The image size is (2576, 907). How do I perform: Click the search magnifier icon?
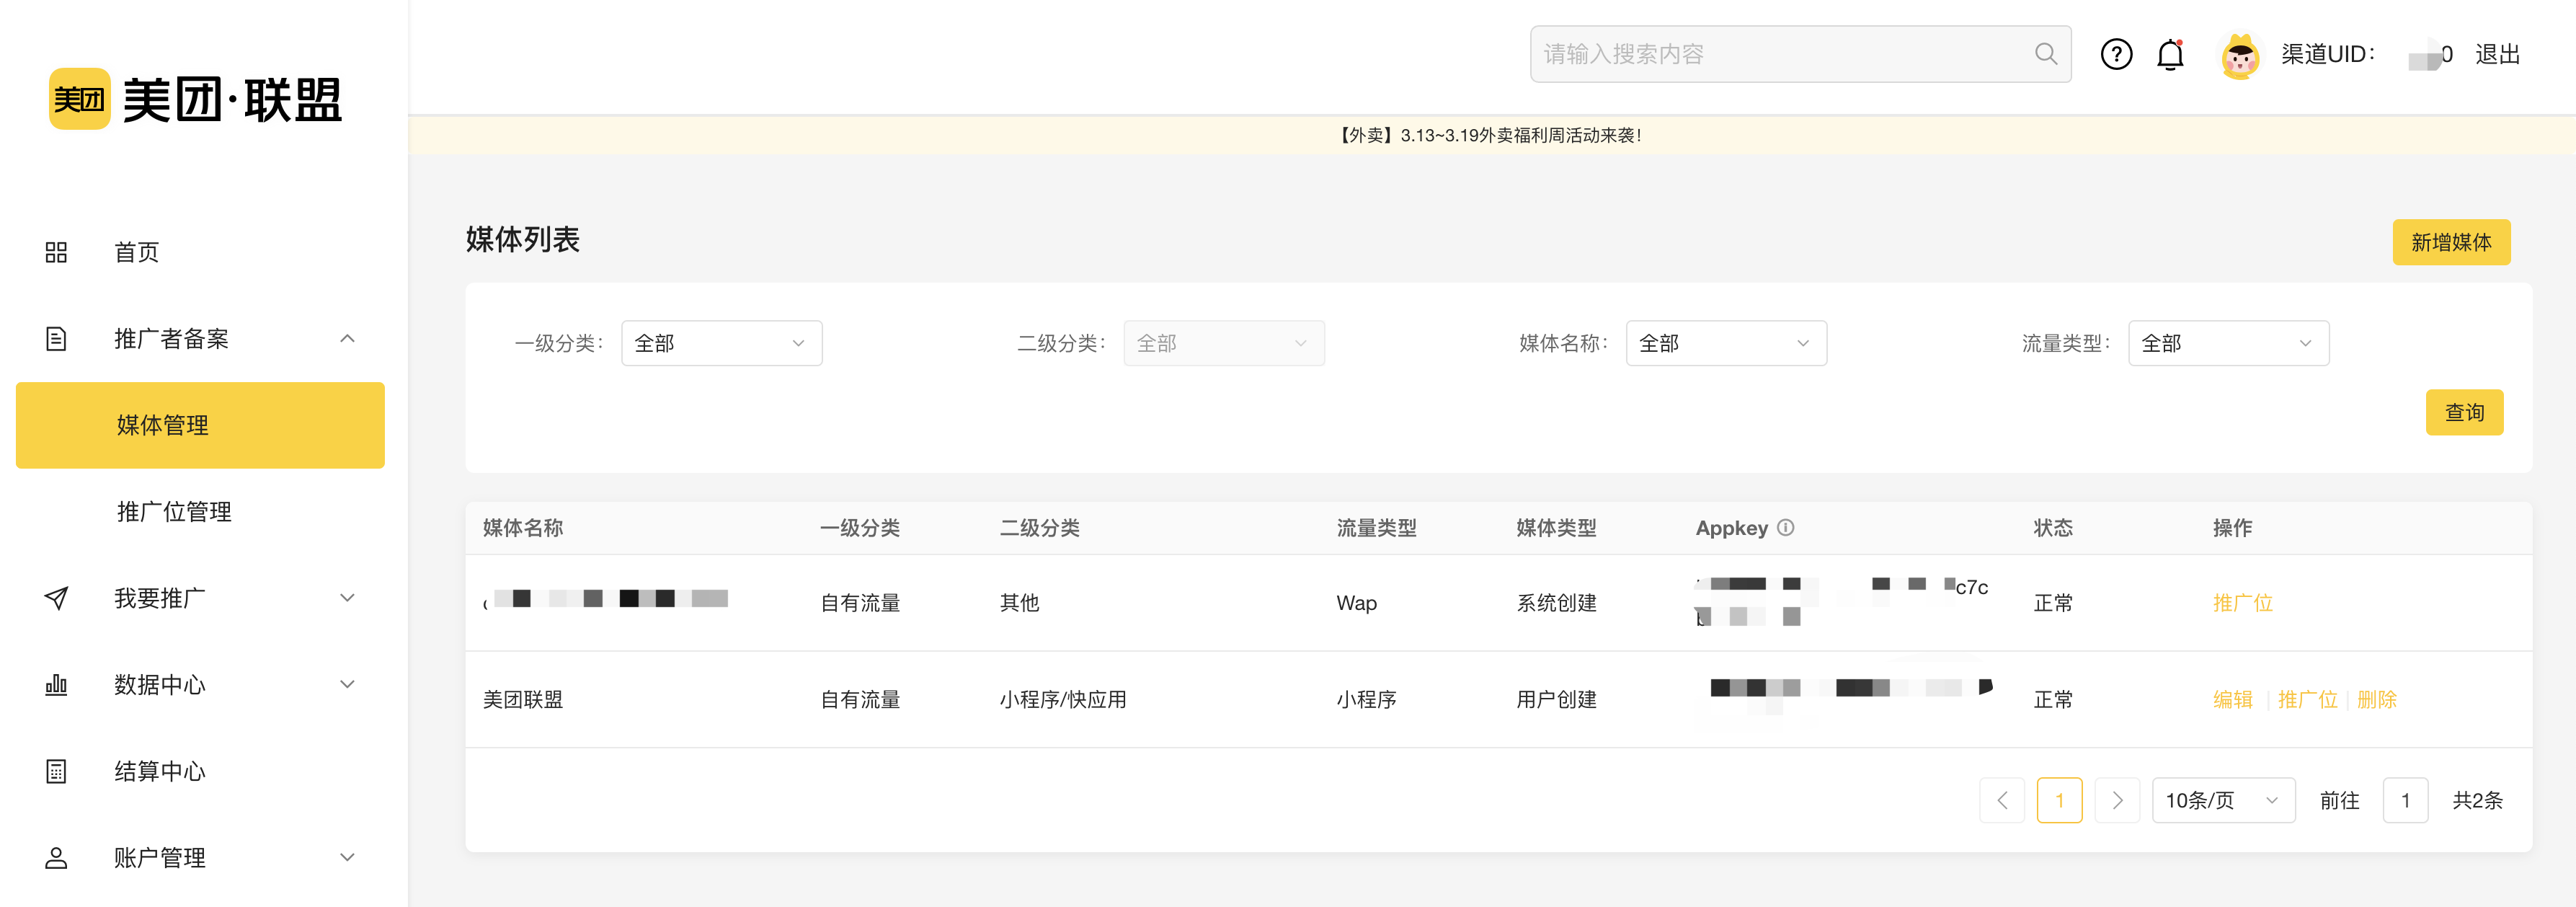[x=2045, y=54]
